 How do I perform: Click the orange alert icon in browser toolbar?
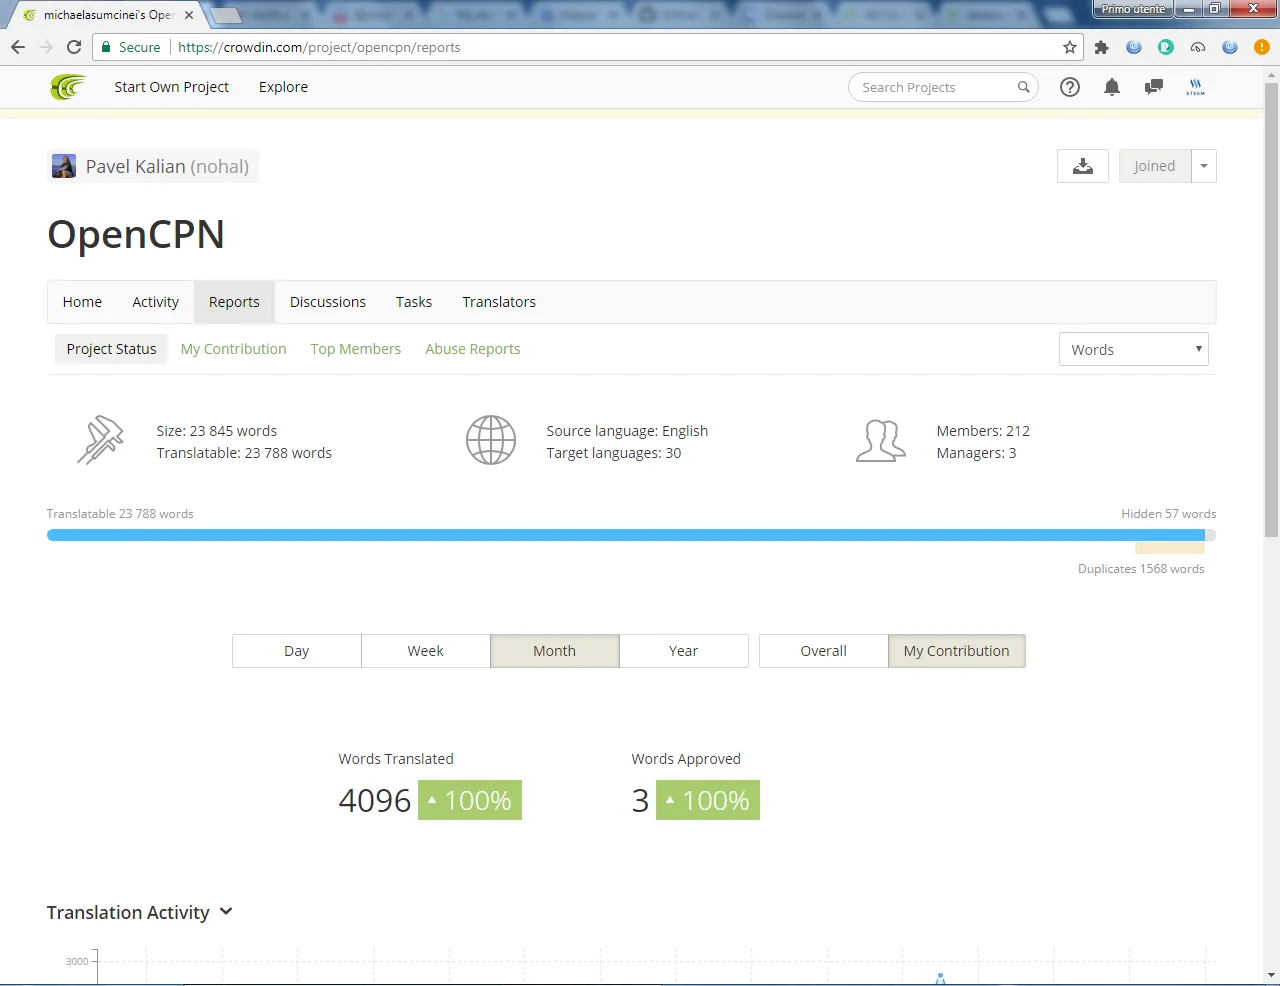tap(1262, 47)
